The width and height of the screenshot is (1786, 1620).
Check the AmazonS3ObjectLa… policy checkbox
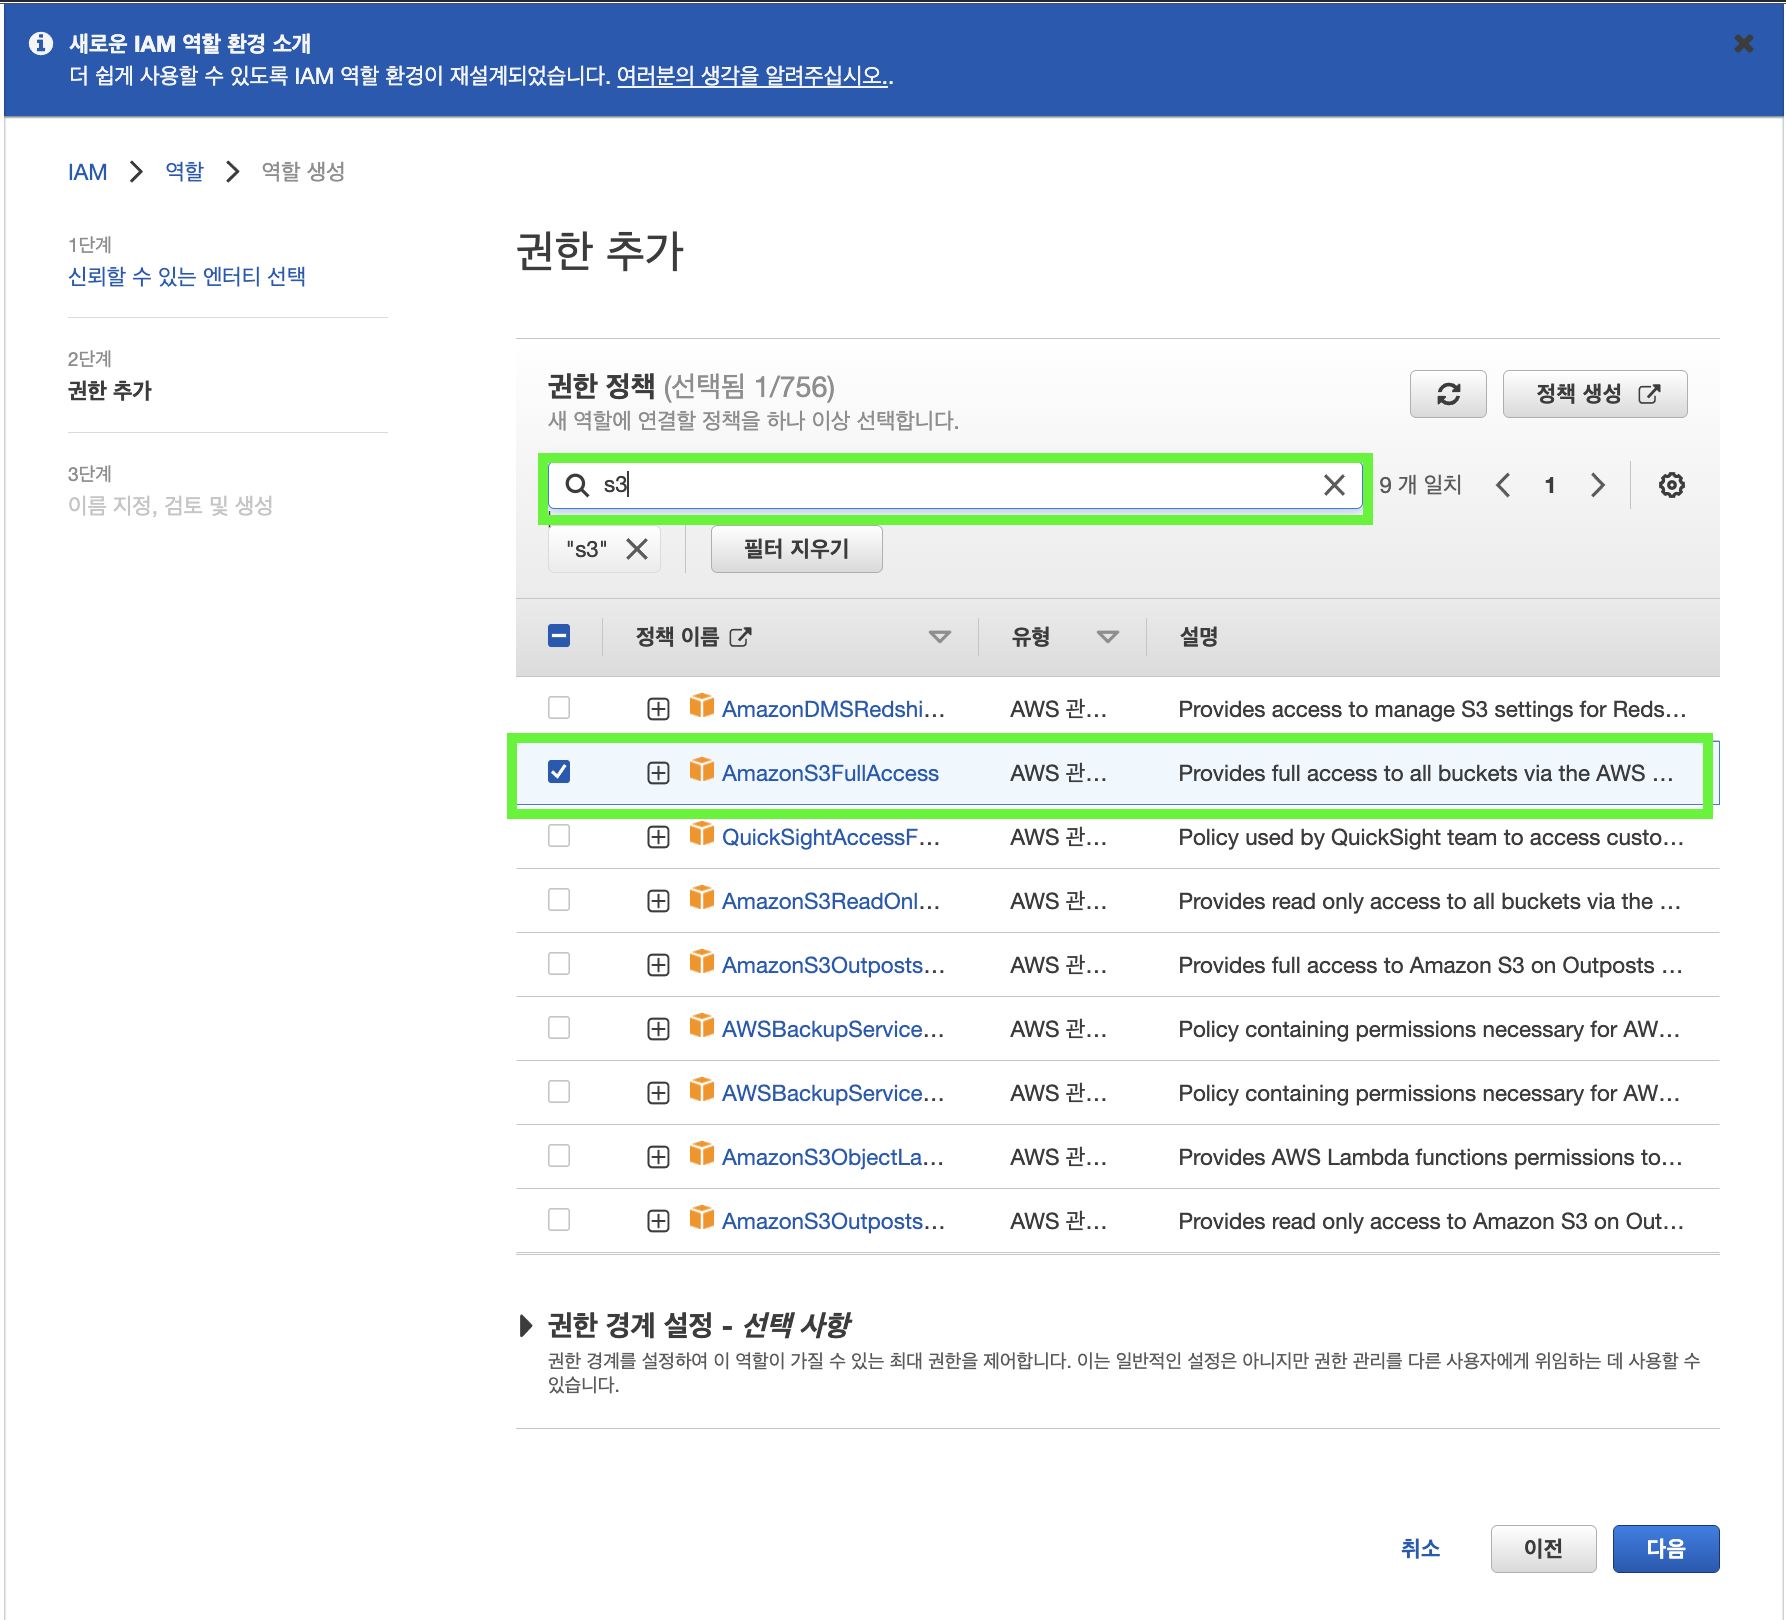[559, 1156]
